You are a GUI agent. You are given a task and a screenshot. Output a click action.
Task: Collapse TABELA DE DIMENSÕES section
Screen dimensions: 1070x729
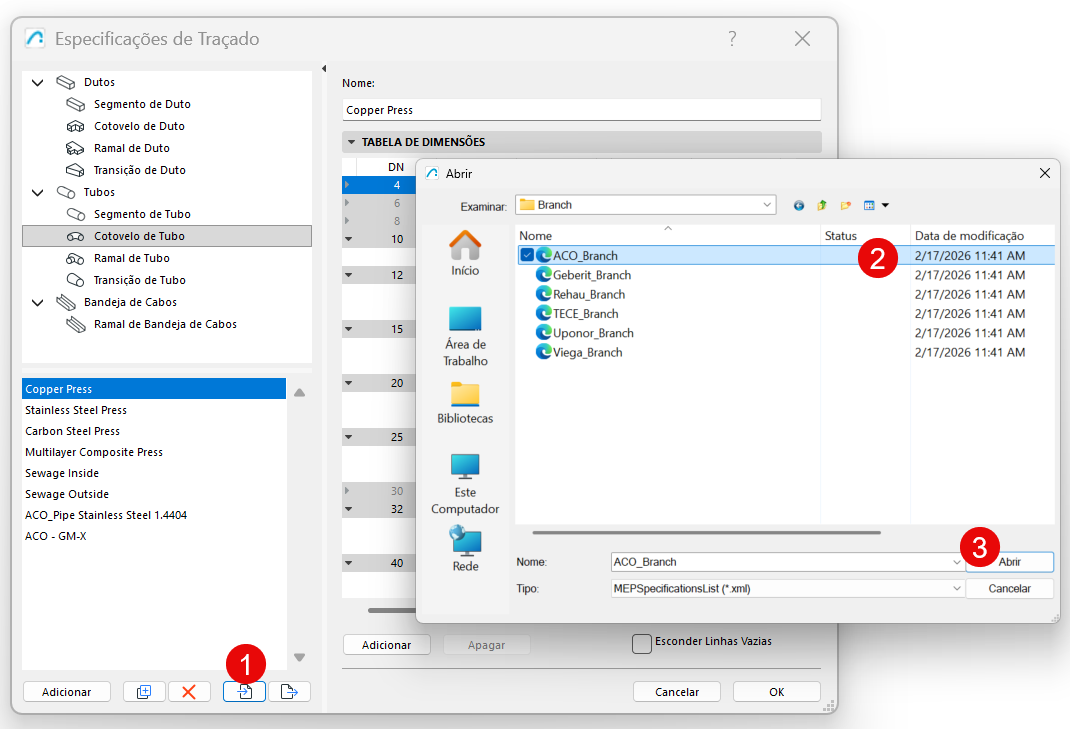[x=351, y=142]
